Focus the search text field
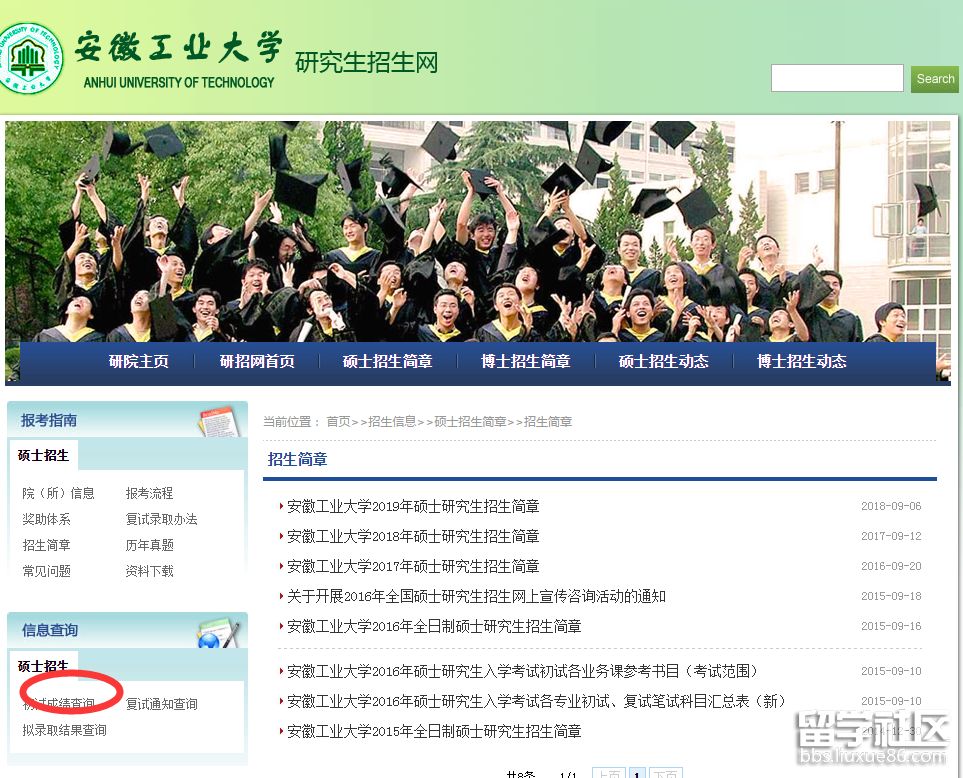 point(836,79)
